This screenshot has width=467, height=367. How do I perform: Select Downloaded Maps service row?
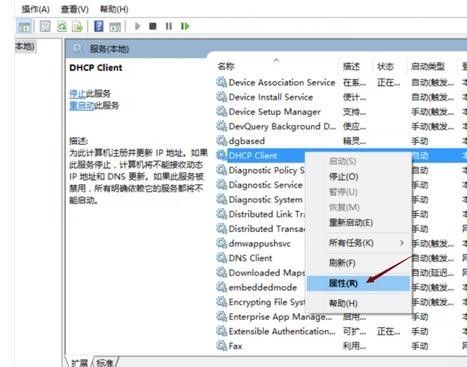[260, 273]
